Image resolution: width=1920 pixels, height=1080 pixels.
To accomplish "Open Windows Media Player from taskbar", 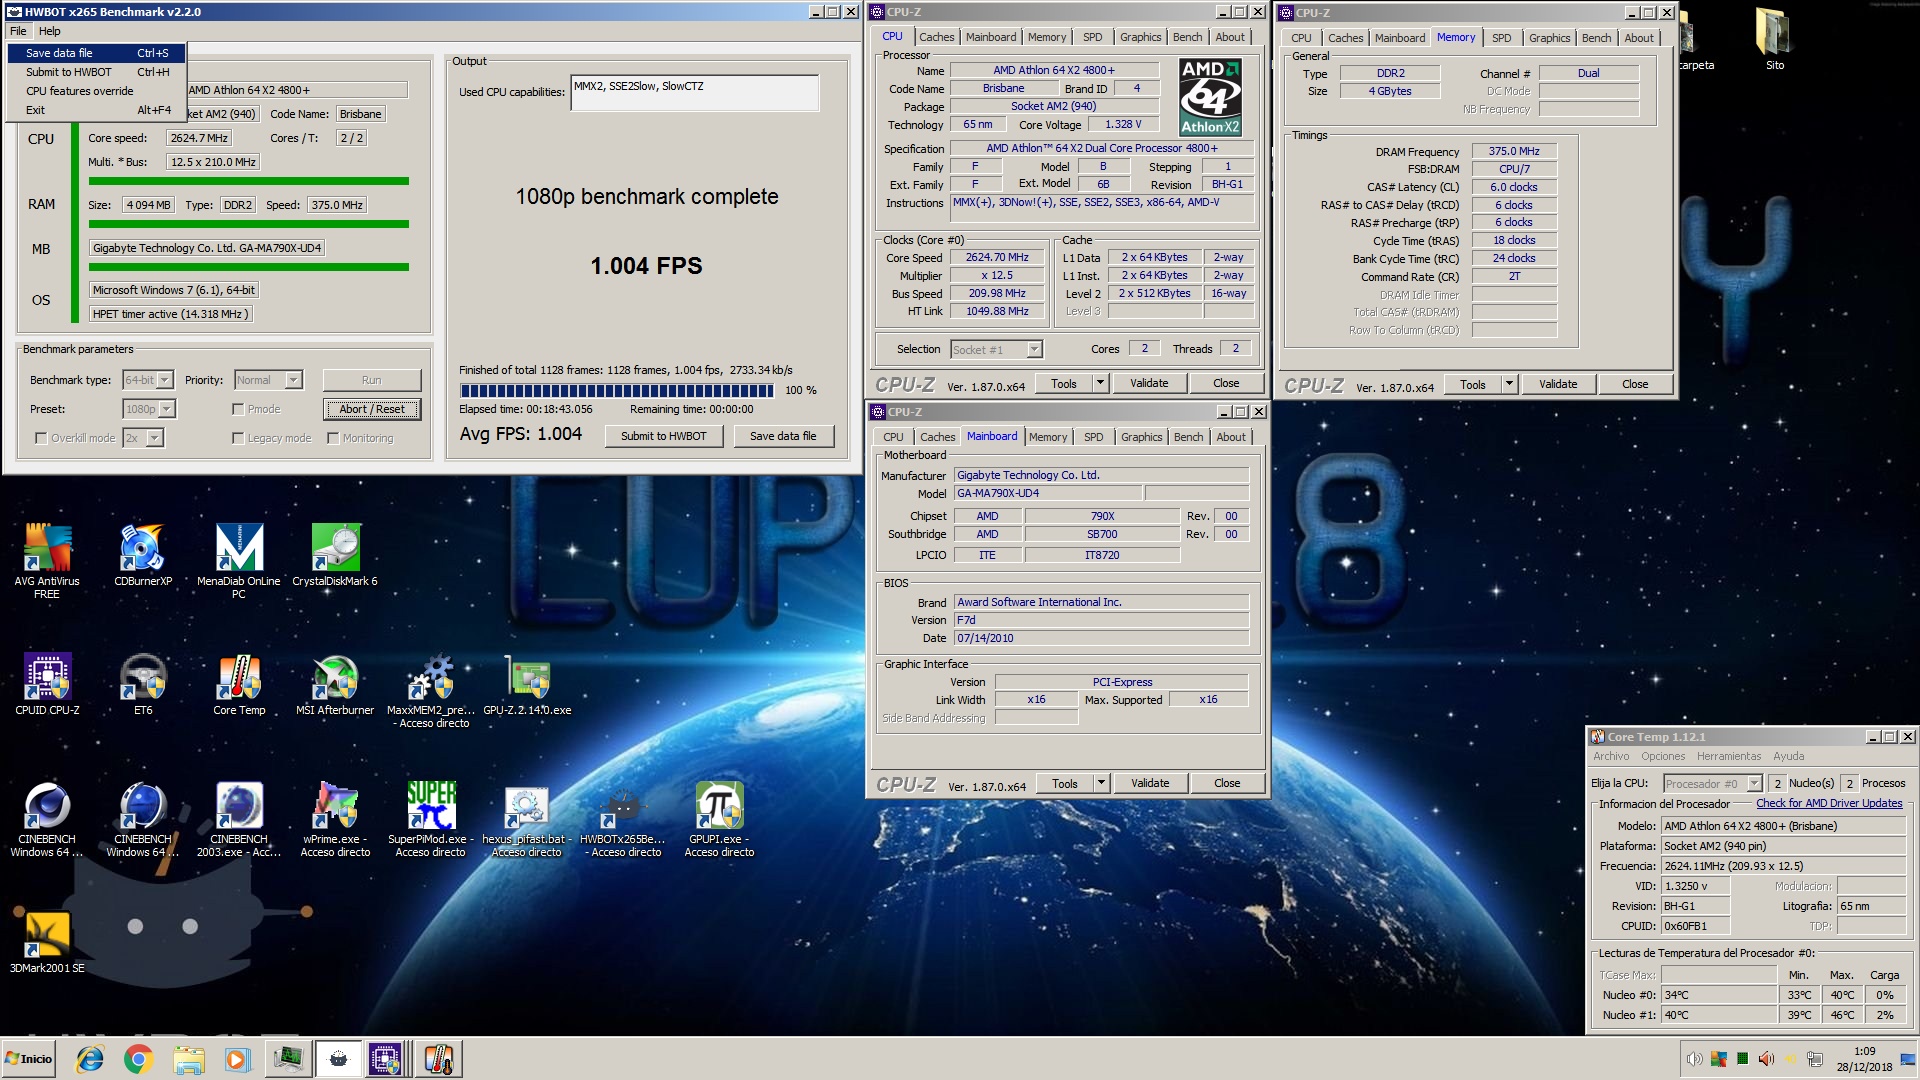I will pyautogui.click(x=237, y=1059).
